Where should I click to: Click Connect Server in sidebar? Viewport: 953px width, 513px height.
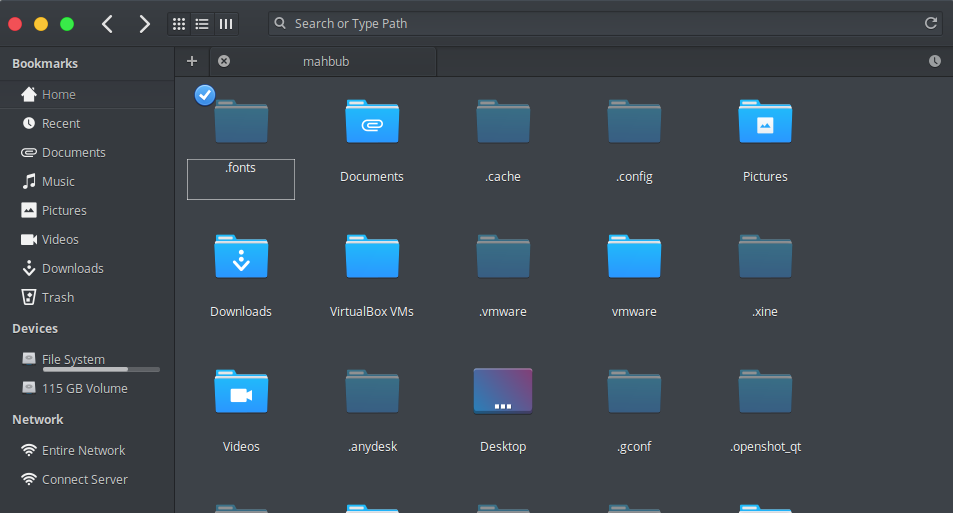point(88,480)
